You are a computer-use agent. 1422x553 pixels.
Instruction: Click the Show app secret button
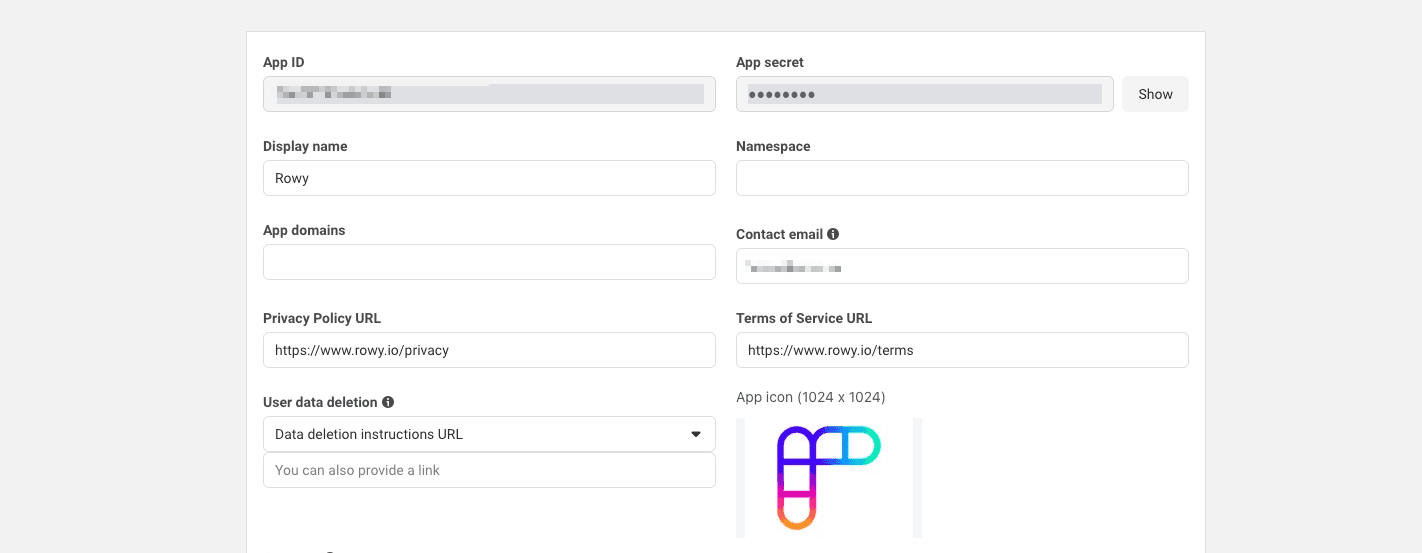pos(1155,94)
